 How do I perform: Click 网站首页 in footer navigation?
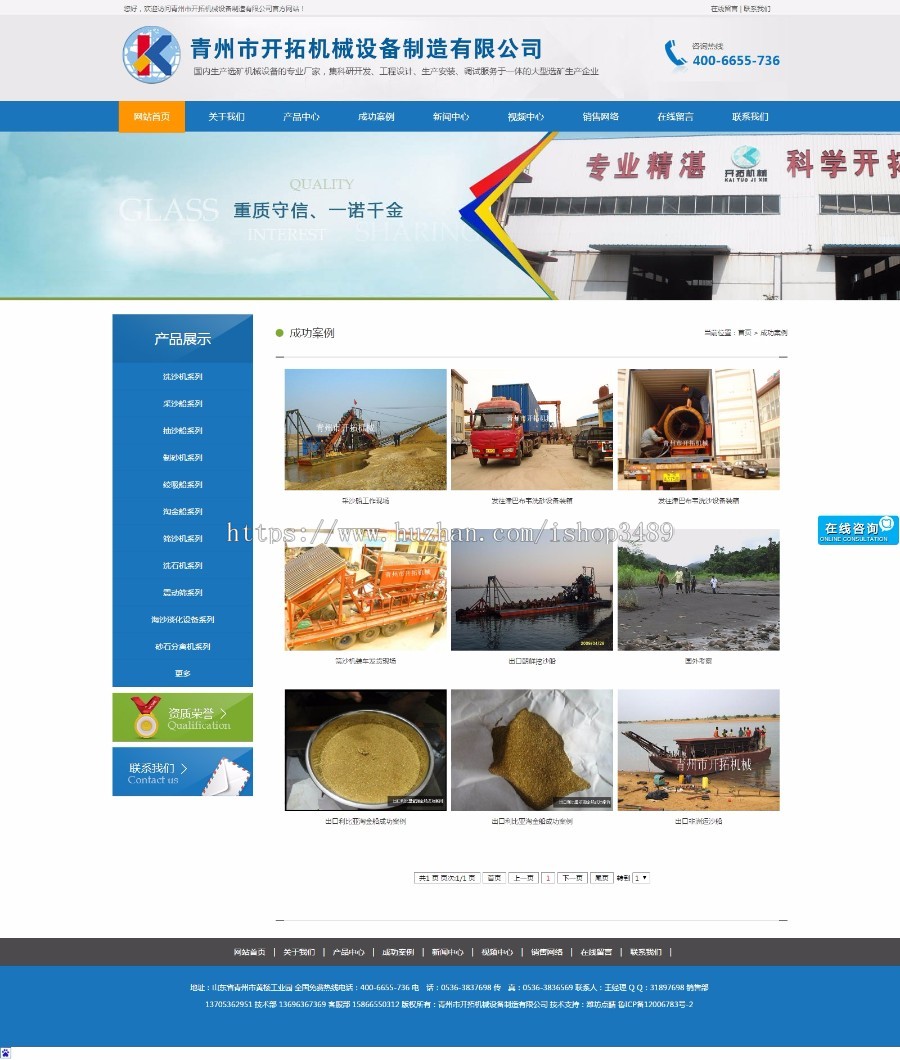pyautogui.click(x=250, y=952)
